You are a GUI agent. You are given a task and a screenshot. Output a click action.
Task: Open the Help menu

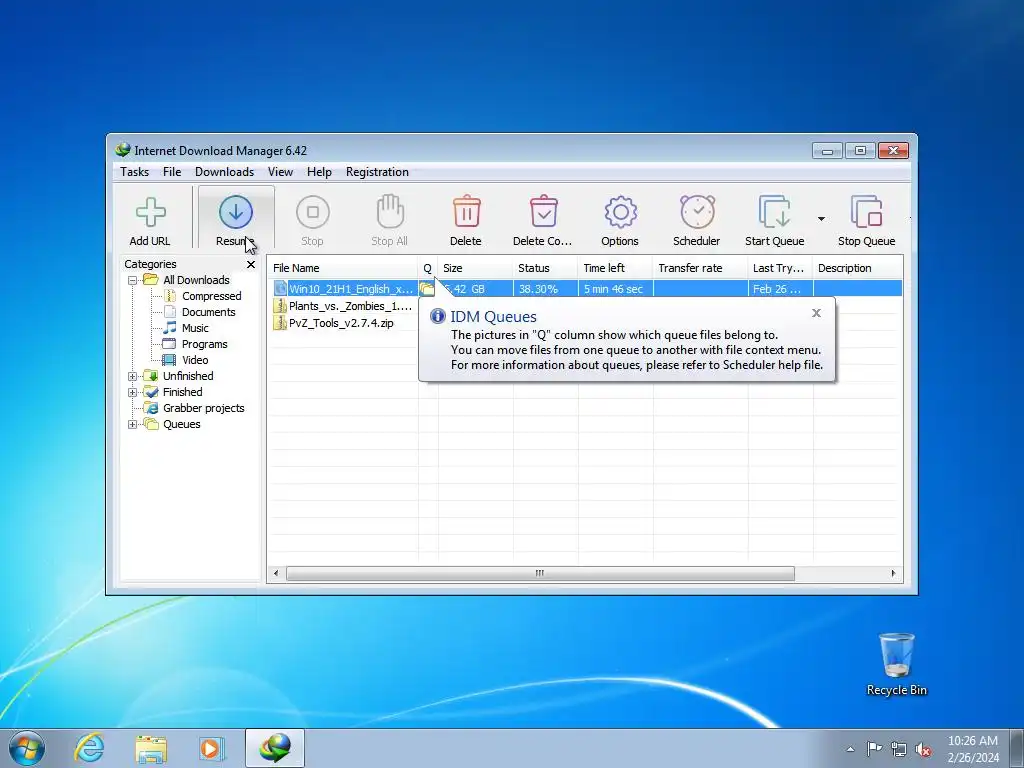pos(319,172)
